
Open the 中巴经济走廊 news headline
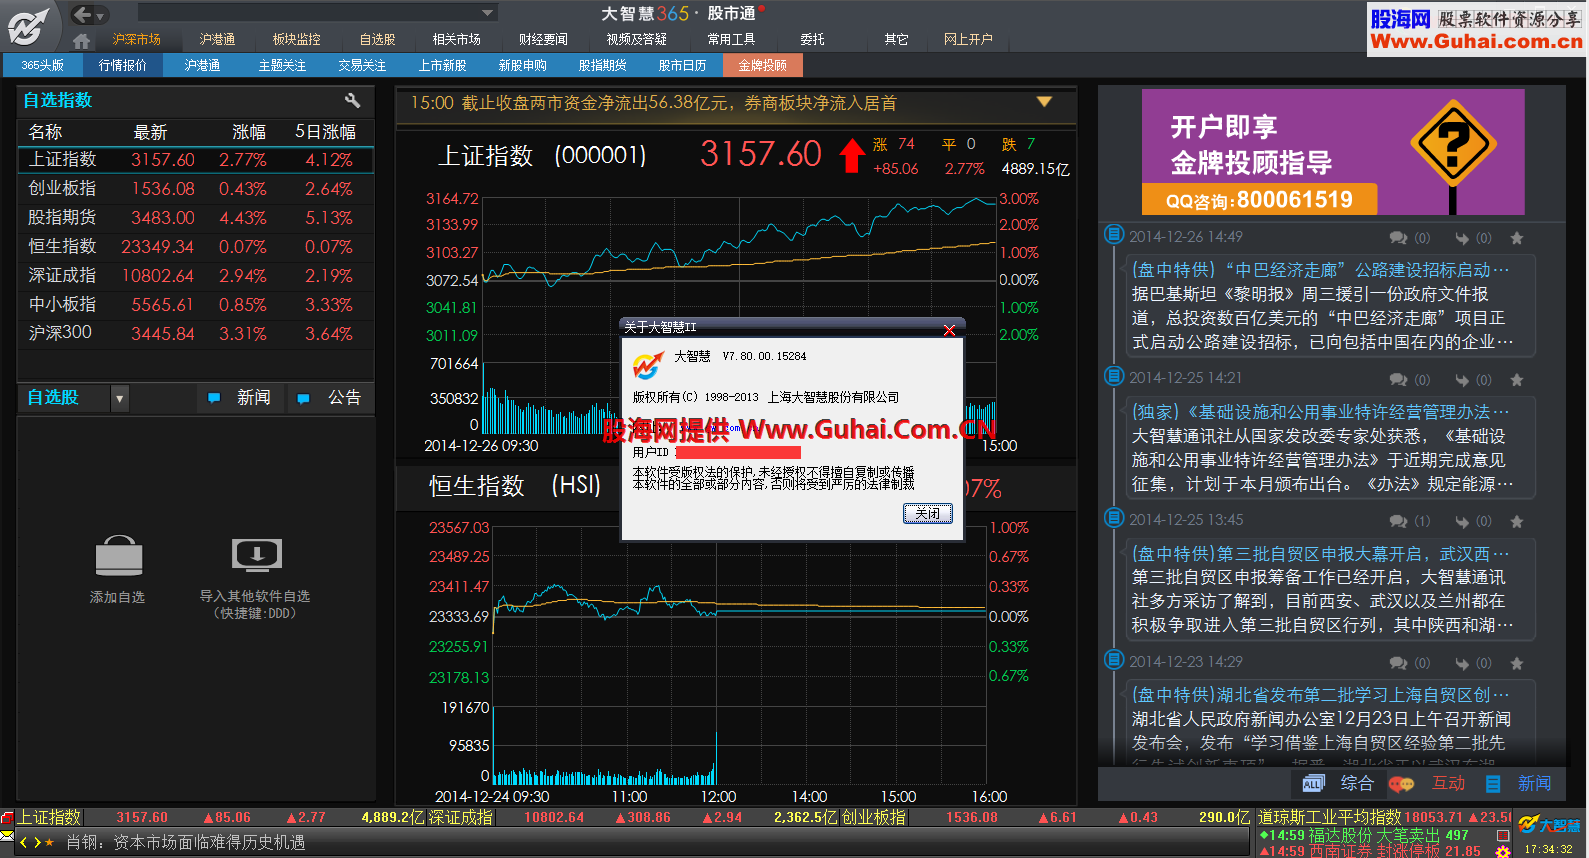pyautogui.click(x=1320, y=270)
